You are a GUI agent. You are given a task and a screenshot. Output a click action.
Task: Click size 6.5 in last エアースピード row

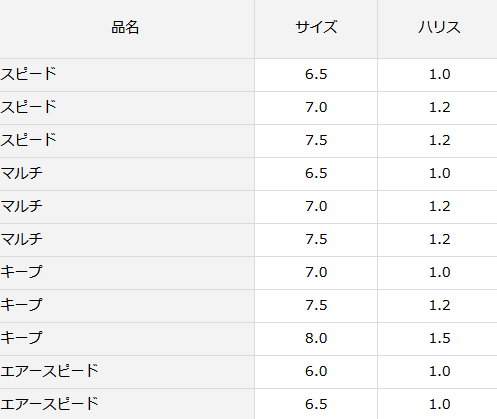(x=316, y=404)
